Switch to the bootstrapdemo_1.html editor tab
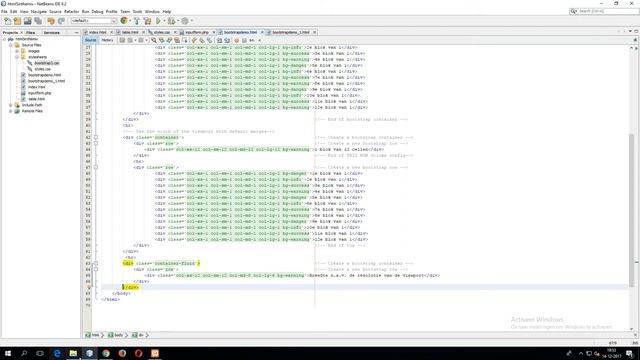The image size is (640, 360). coord(291,32)
